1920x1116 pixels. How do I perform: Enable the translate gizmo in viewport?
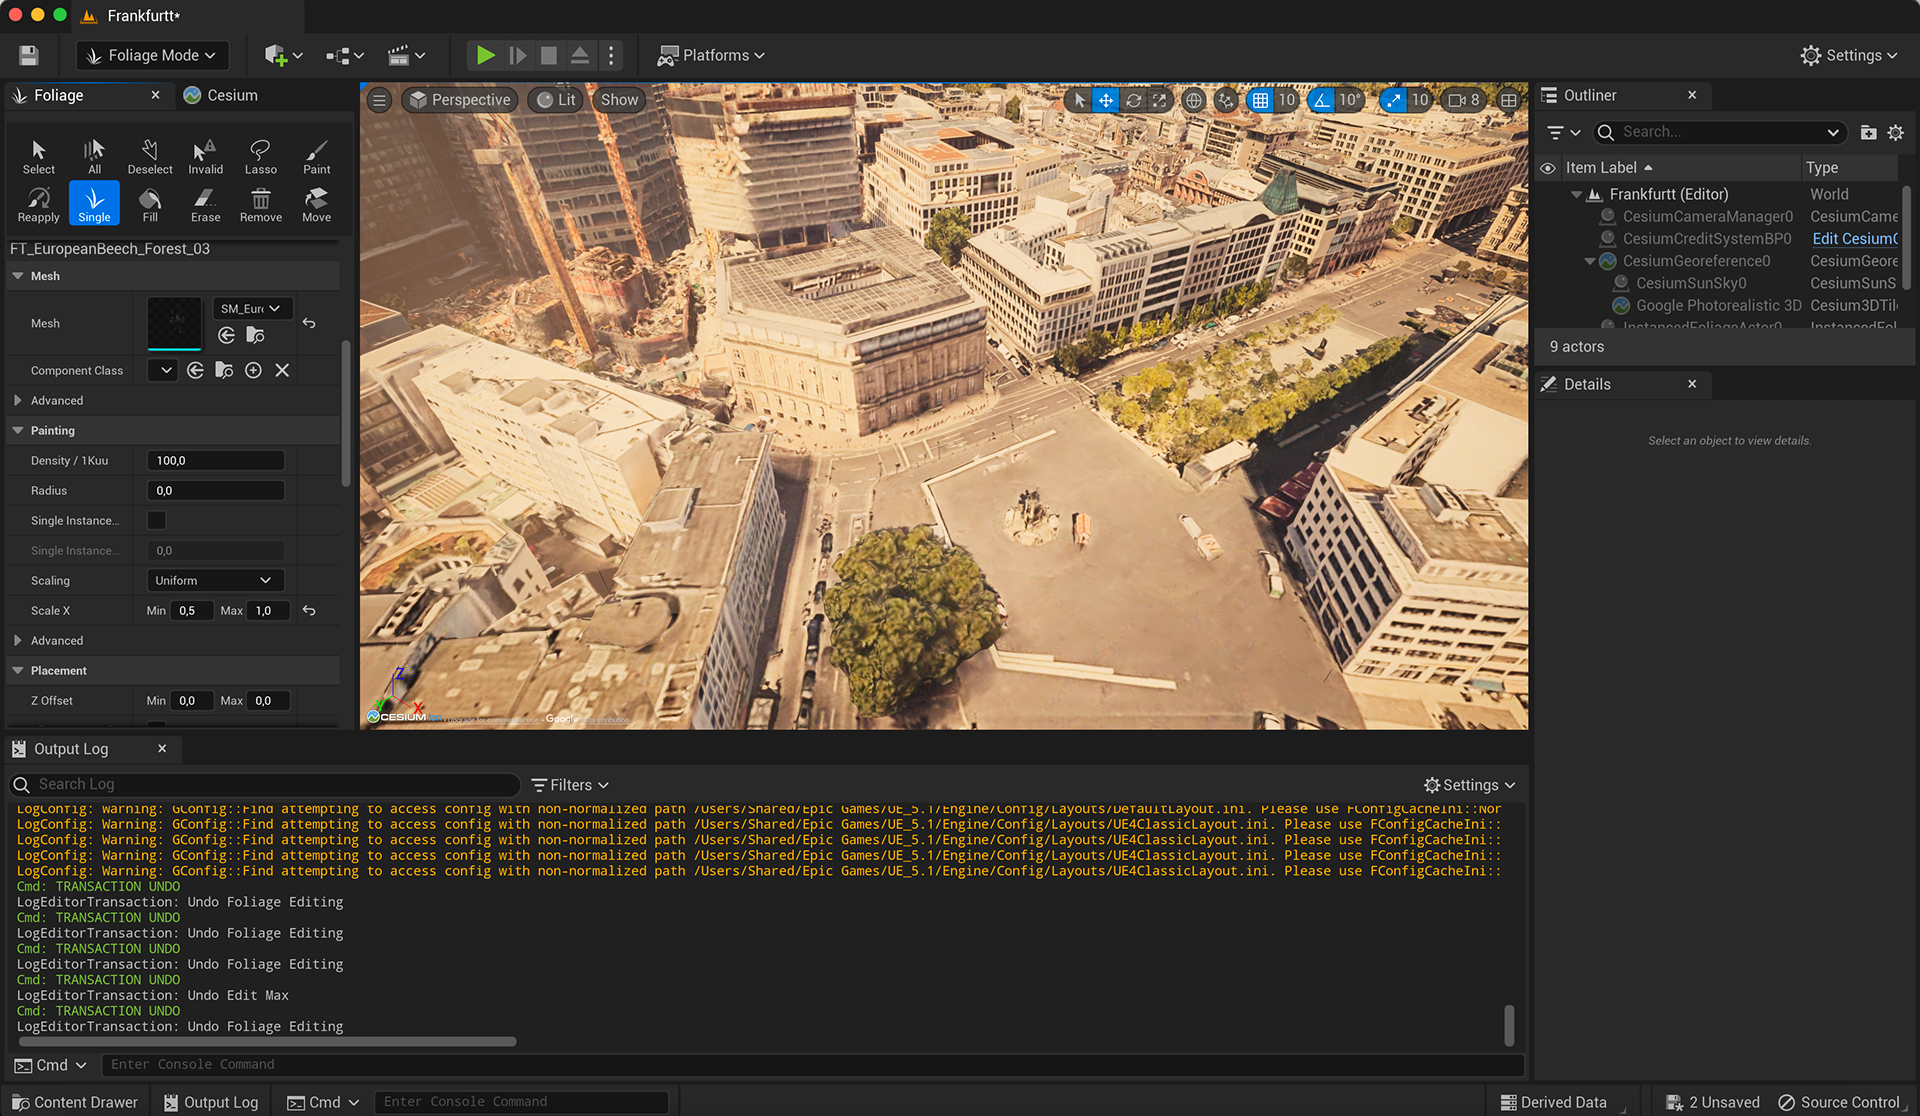click(x=1106, y=100)
